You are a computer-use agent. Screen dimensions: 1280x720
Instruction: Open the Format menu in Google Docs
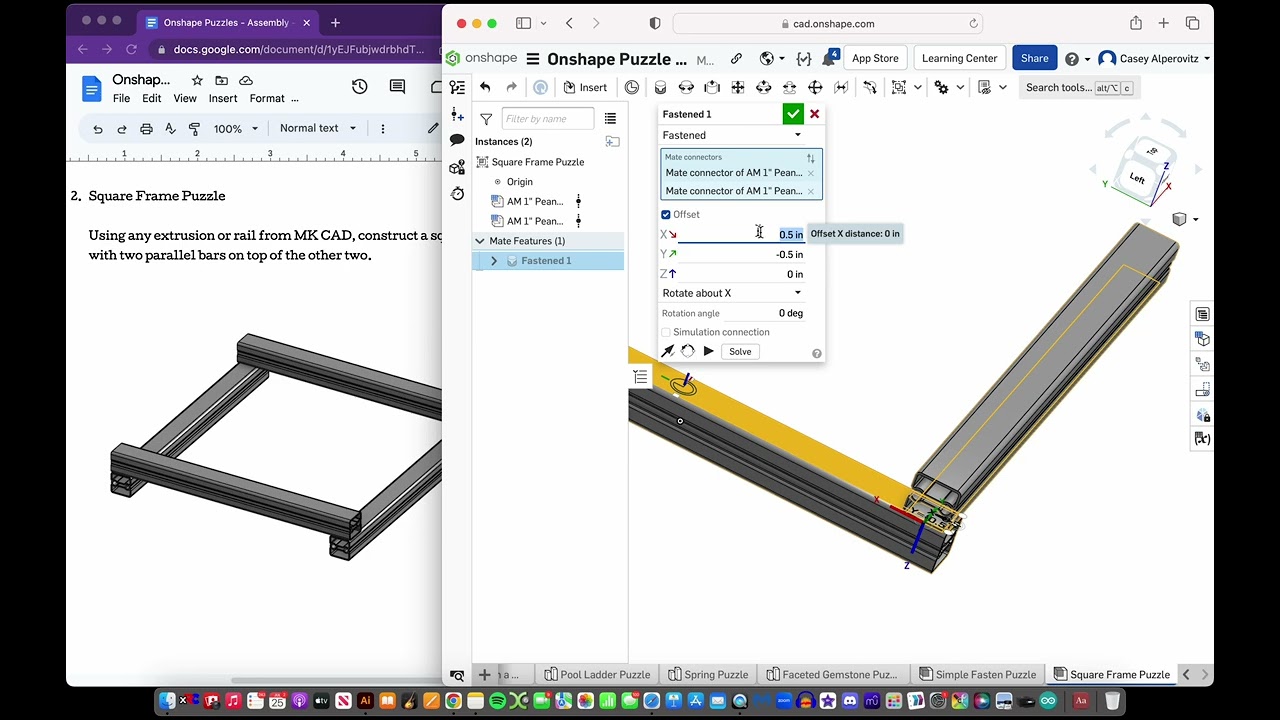pos(267,98)
